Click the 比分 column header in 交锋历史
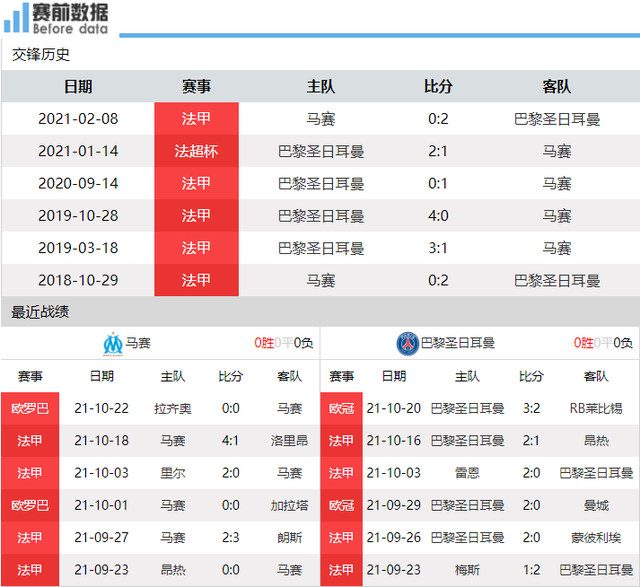Viewport: 640px width, 587px height. pos(438,87)
